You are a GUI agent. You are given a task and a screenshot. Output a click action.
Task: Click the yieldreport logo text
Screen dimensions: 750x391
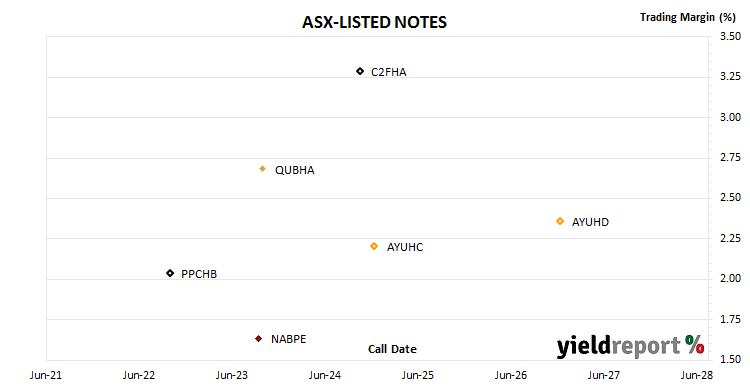tap(618, 346)
